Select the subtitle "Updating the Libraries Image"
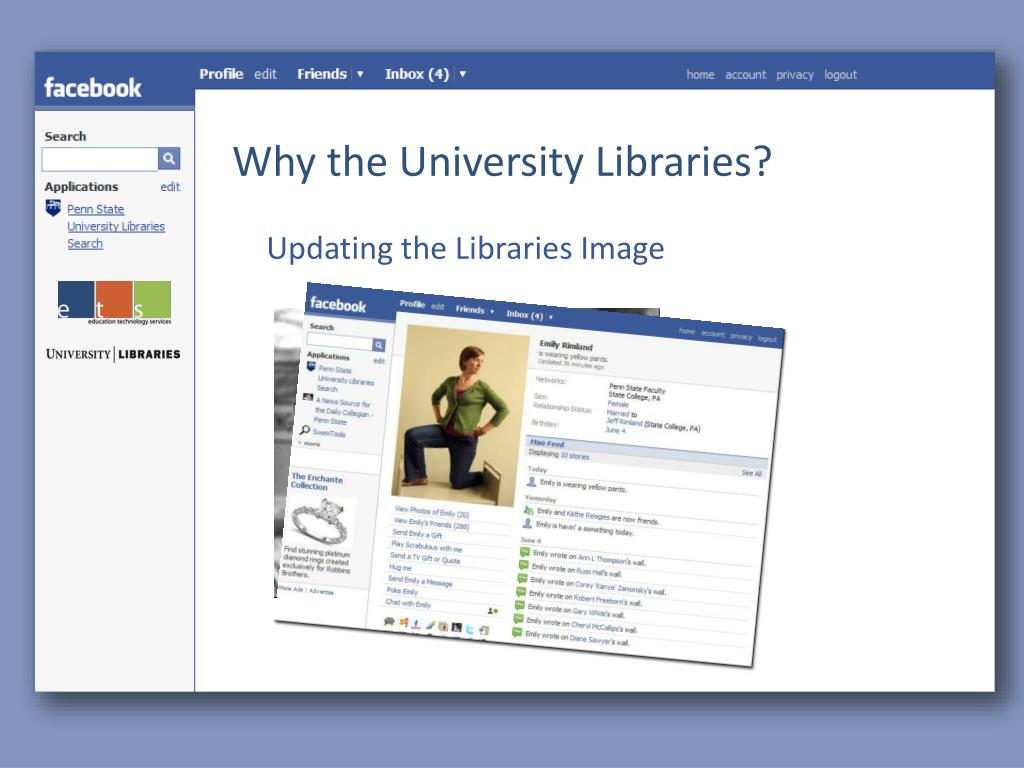Screen dimensions: 1024x768 coord(466,248)
